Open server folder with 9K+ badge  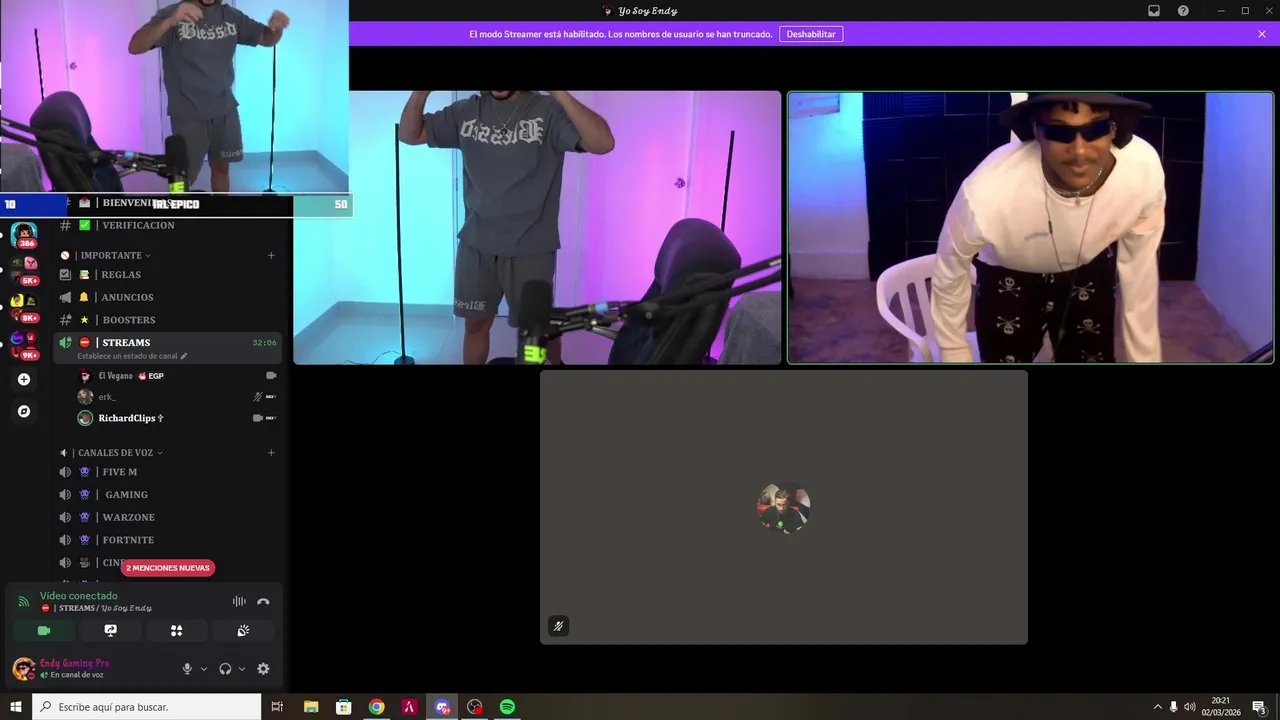pyautogui.click(x=24, y=344)
